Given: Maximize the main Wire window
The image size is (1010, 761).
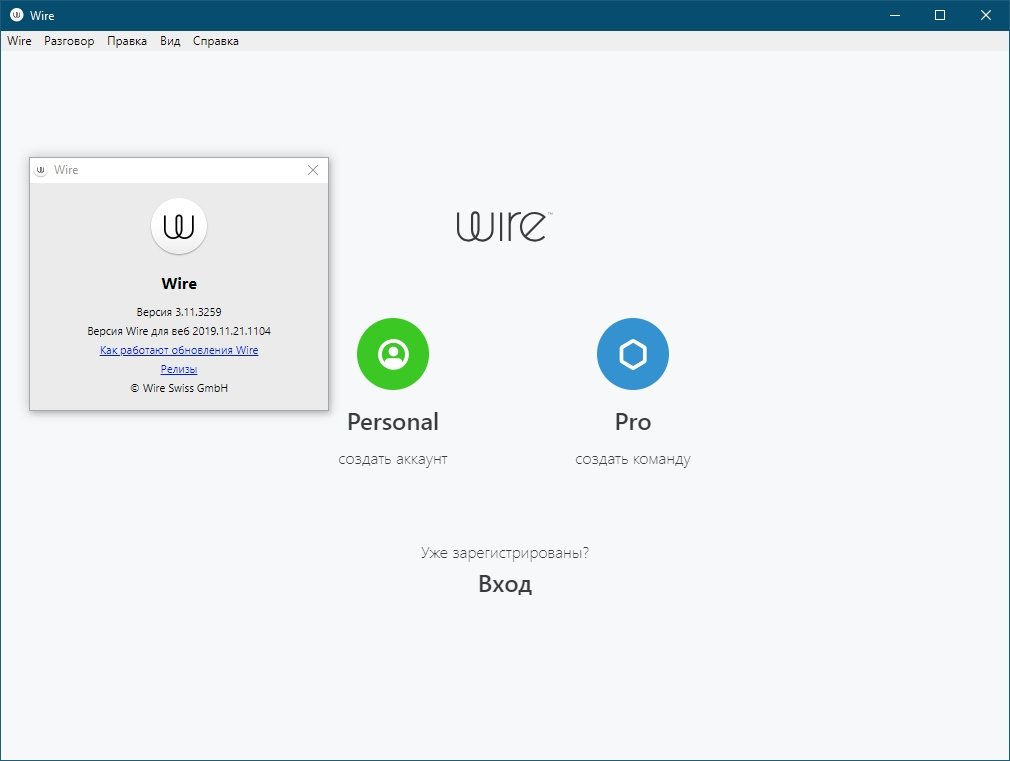Looking at the screenshot, I should (x=940, y=15).
